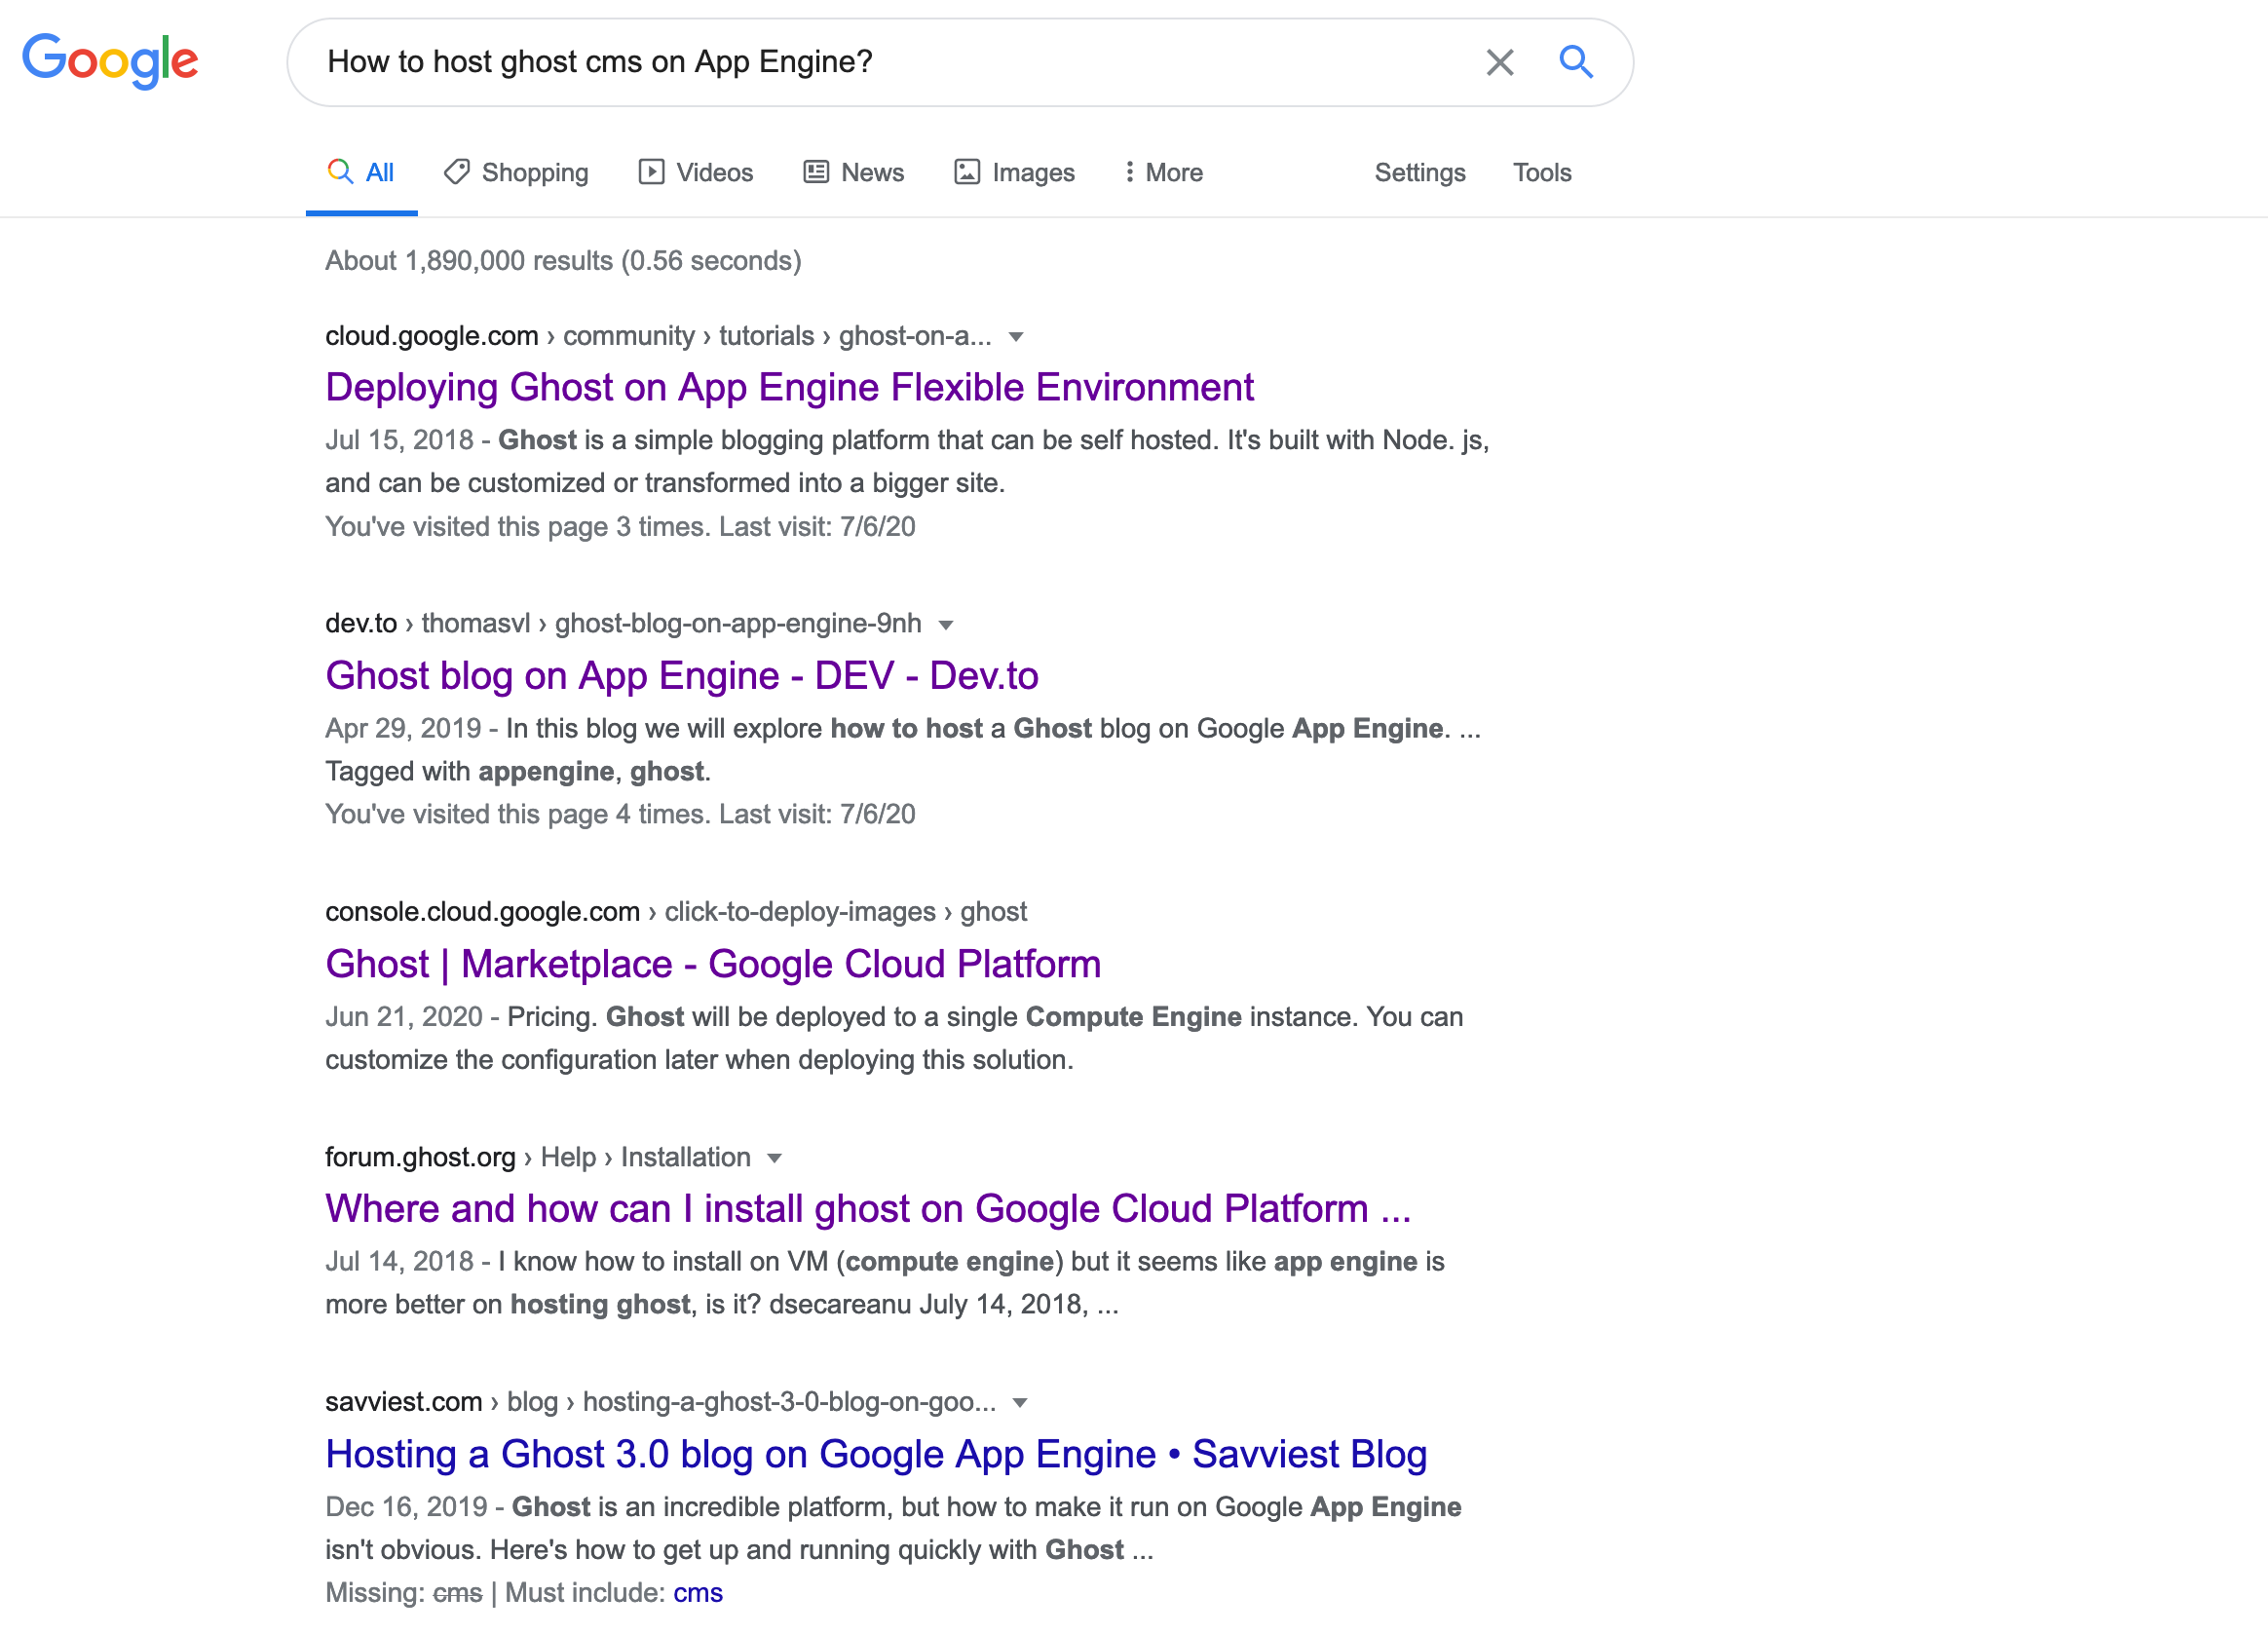Open the Tools menu
Screen dimensions: 2268x1635
(1541, 172)
